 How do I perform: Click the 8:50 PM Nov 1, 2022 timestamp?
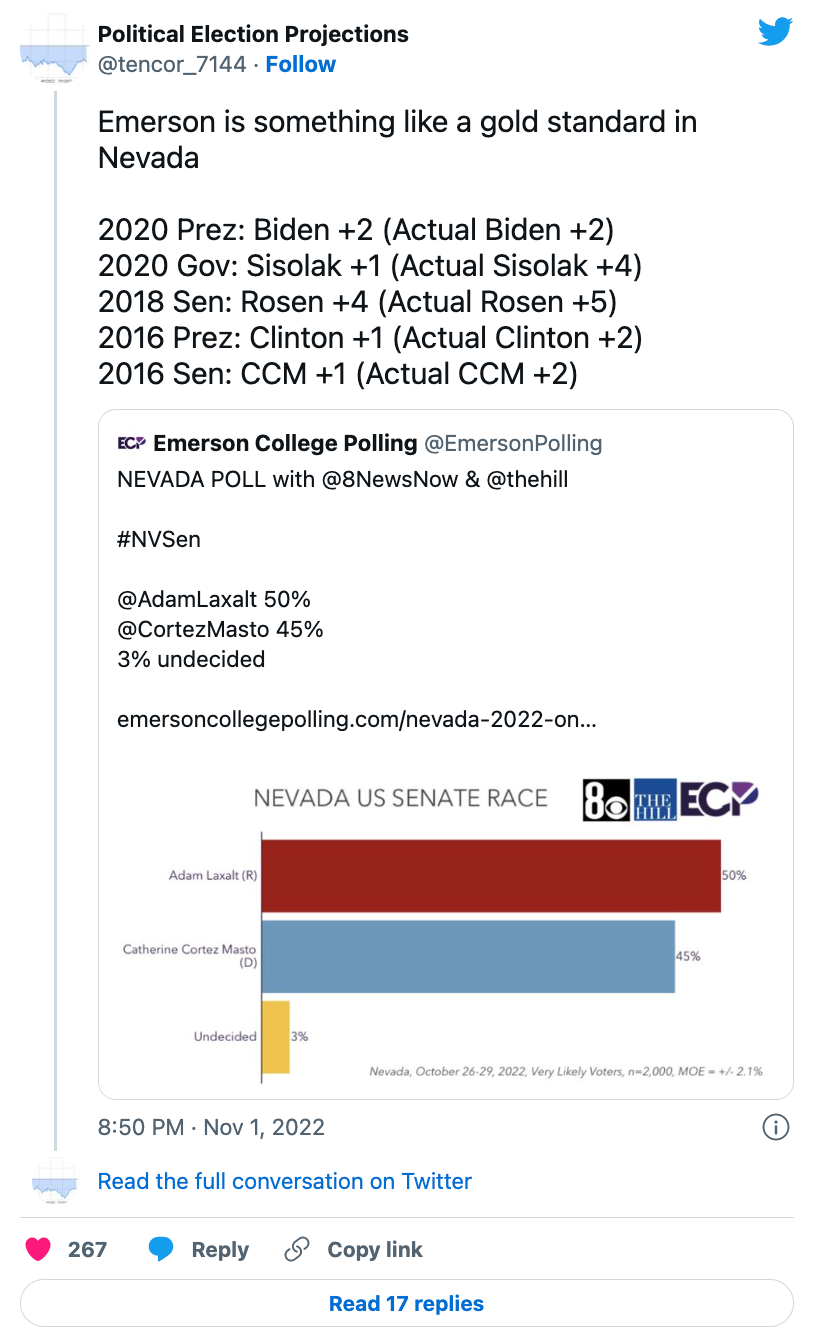(211, 1127)
